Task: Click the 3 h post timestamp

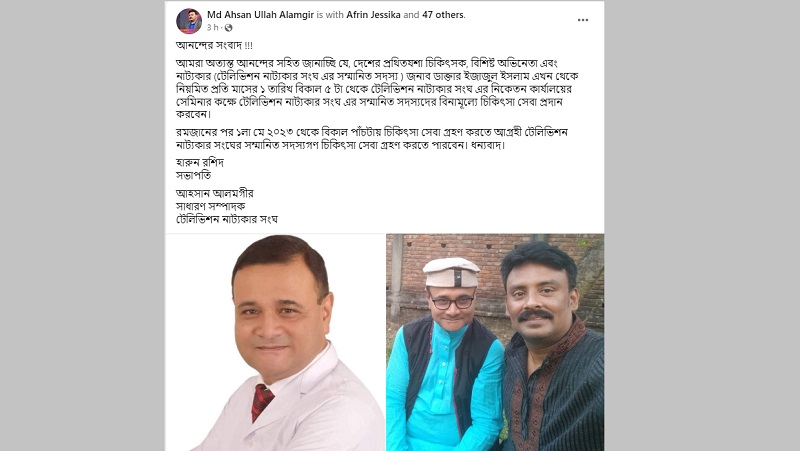Action: click(x=212, y=28)
